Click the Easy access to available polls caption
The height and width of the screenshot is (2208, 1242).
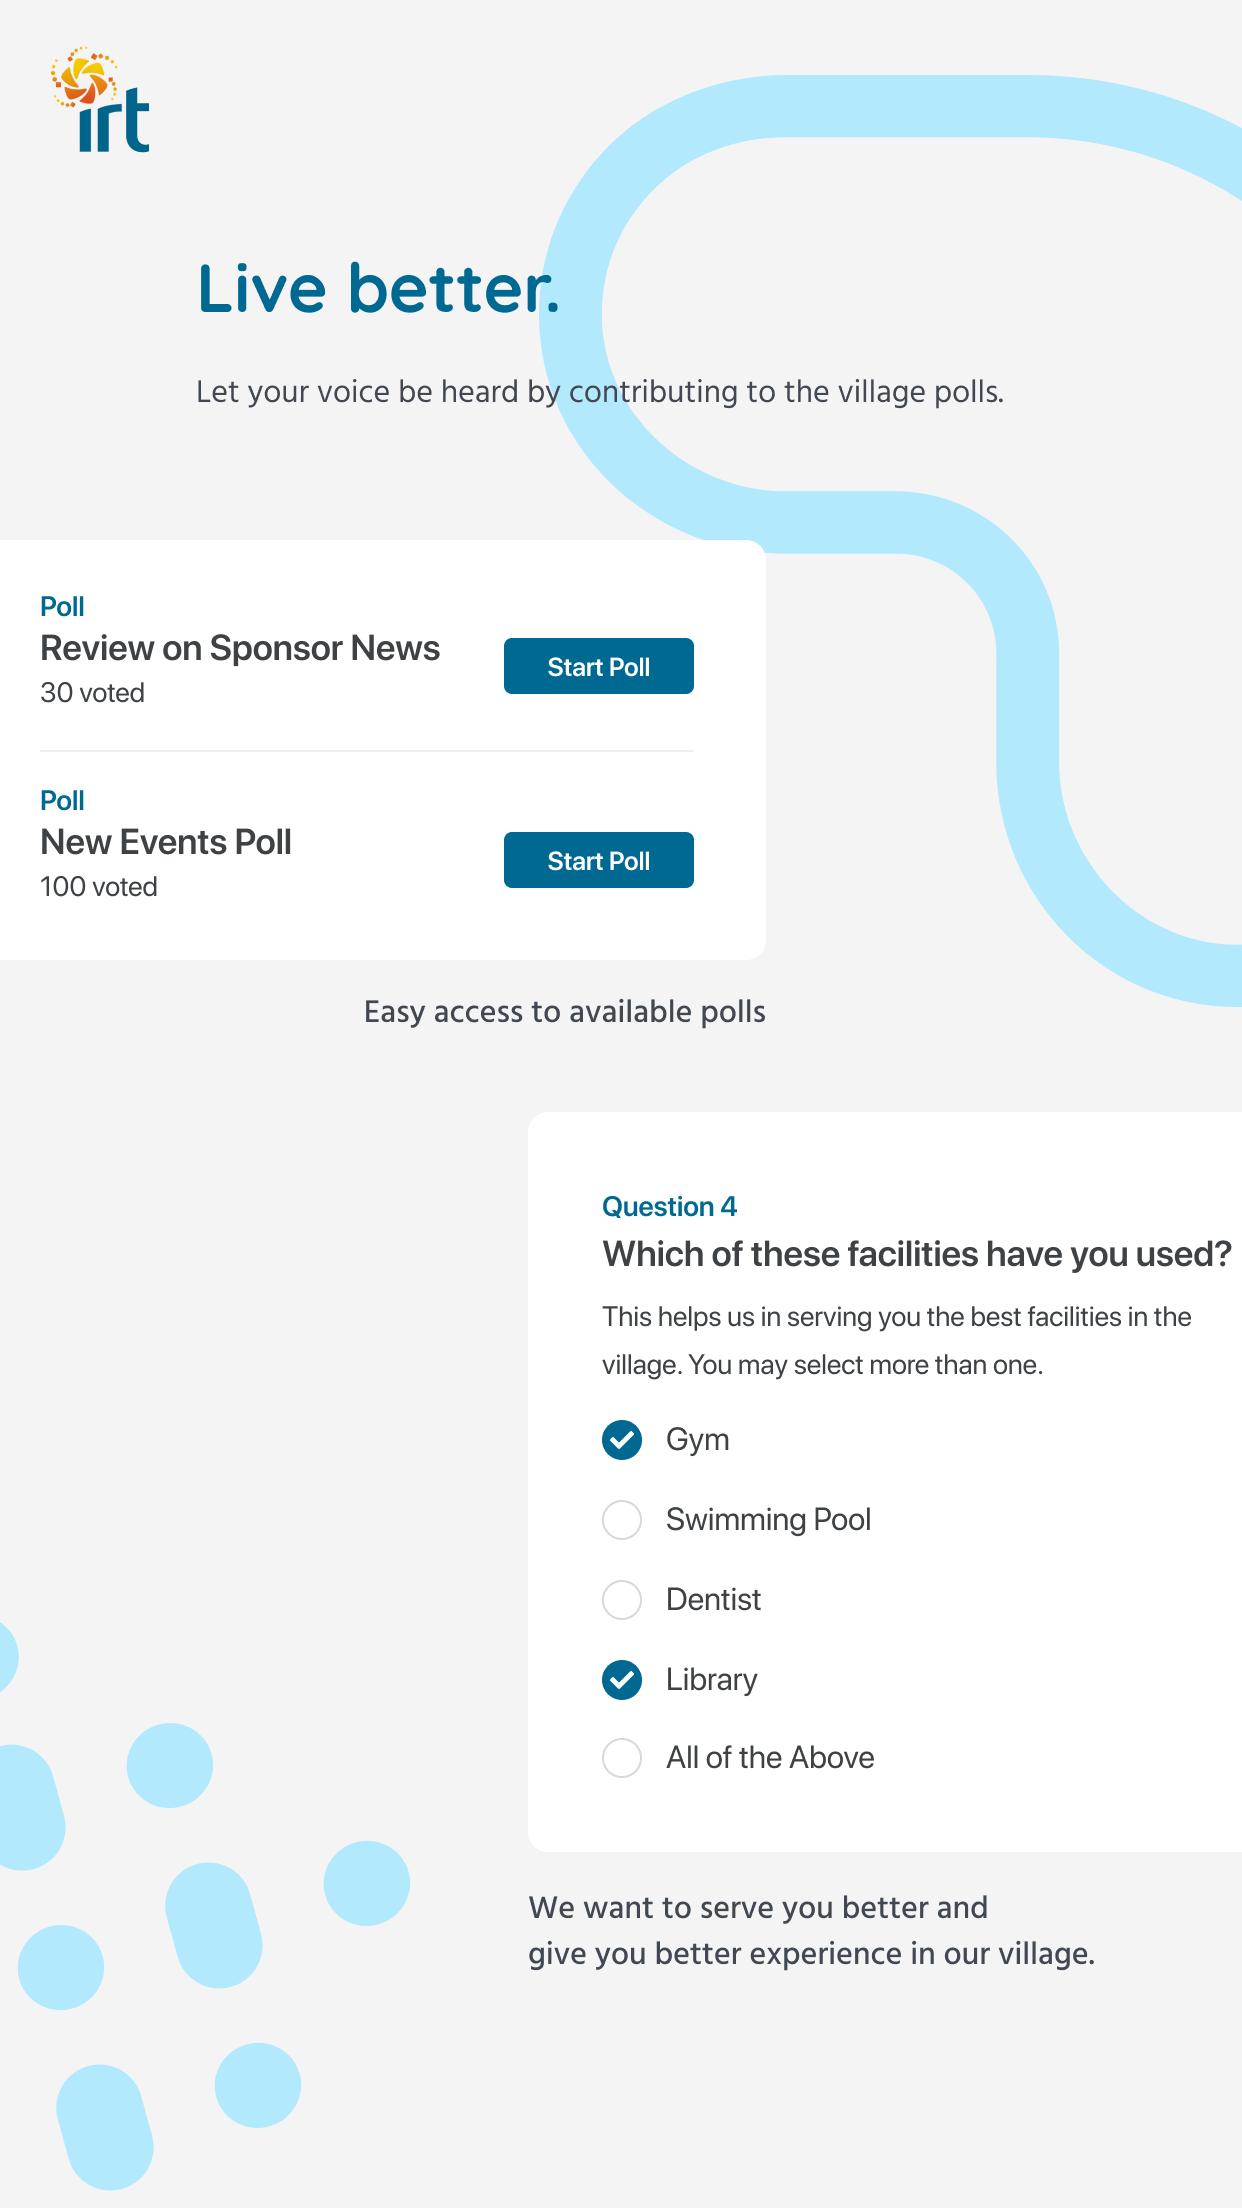[565, 1012]
